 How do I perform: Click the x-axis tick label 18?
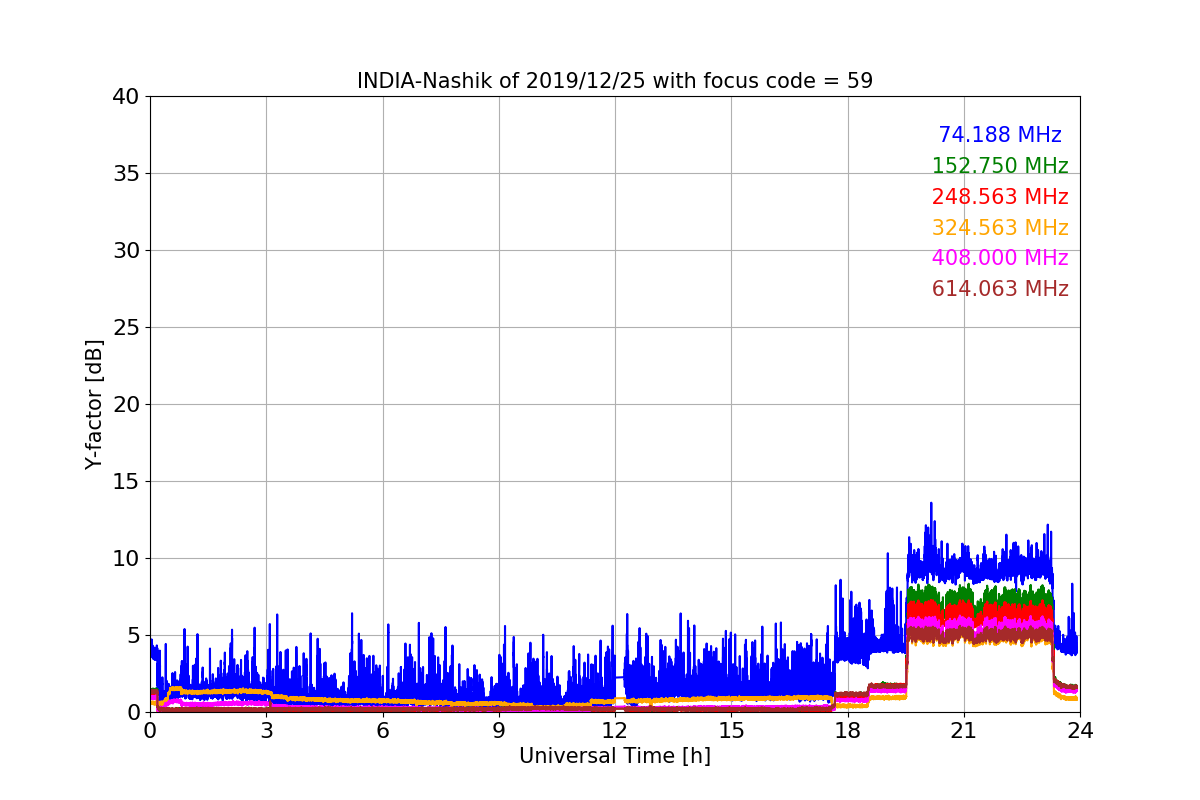pyautogui.click(x=848, y=731)
